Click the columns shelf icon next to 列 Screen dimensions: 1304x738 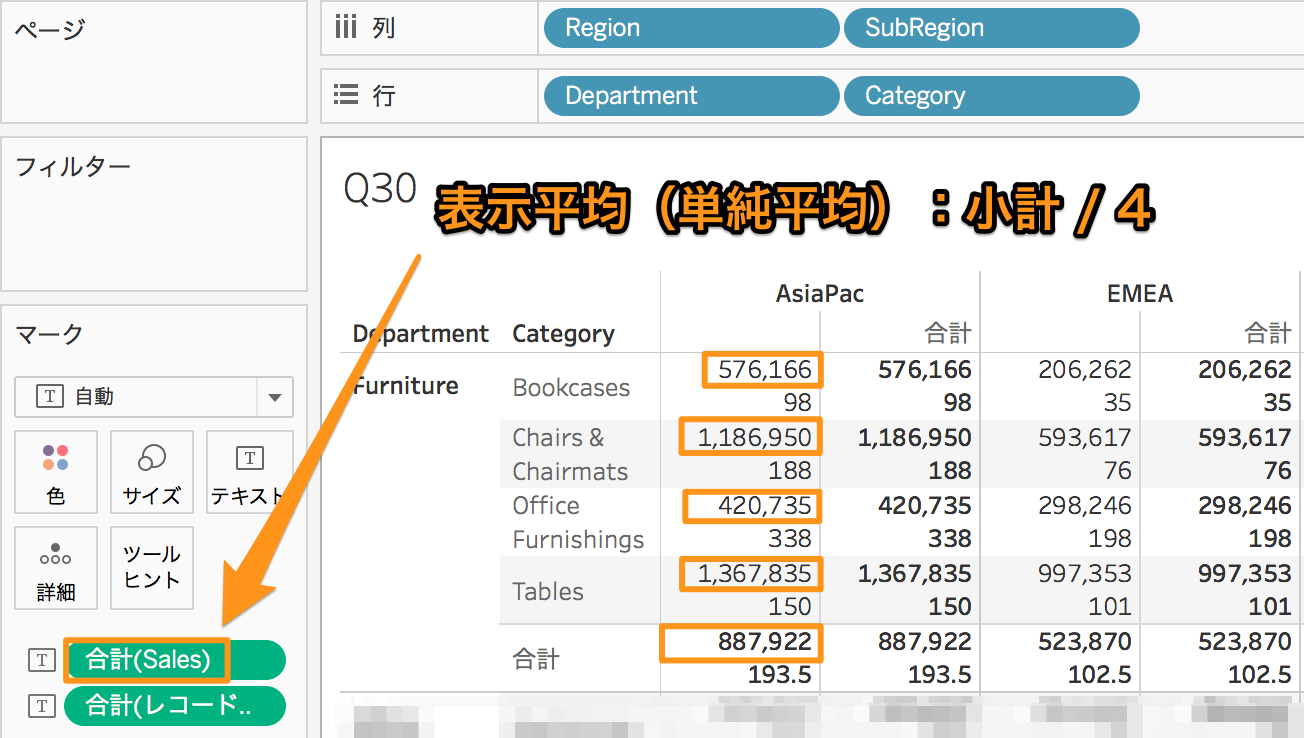pos(346,28)
